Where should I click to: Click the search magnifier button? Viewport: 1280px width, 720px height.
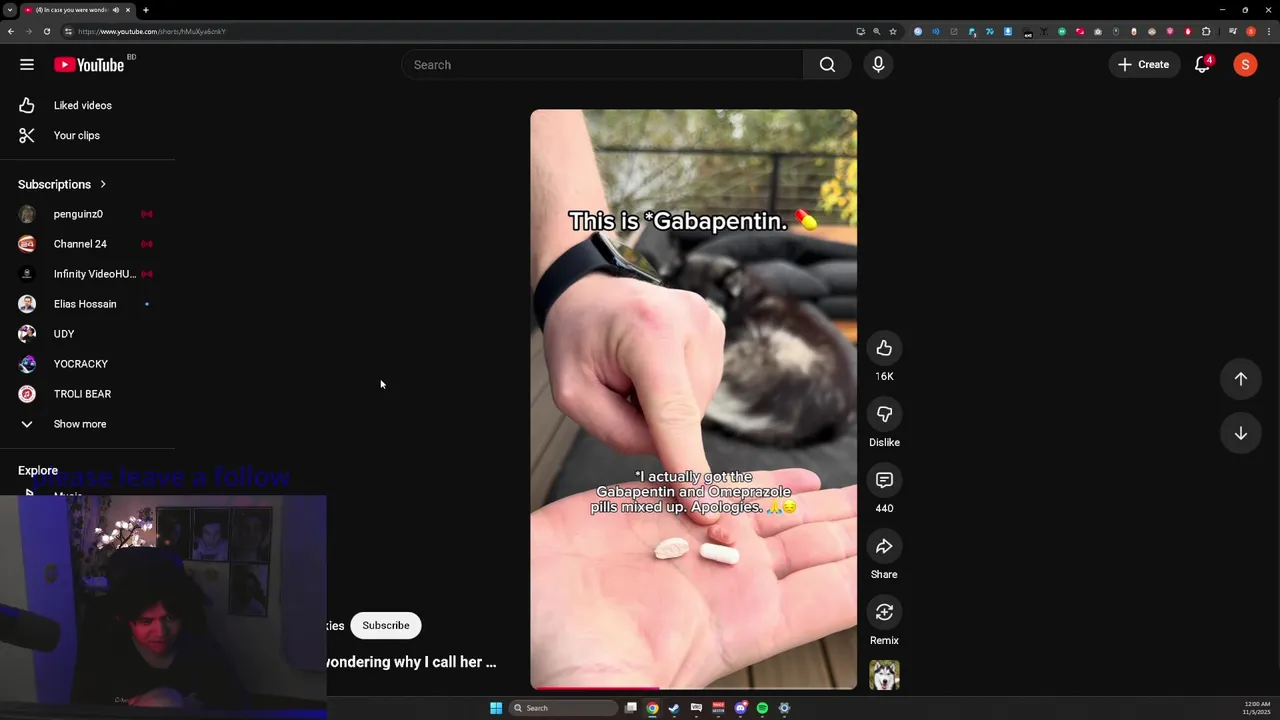click(827, 65)
